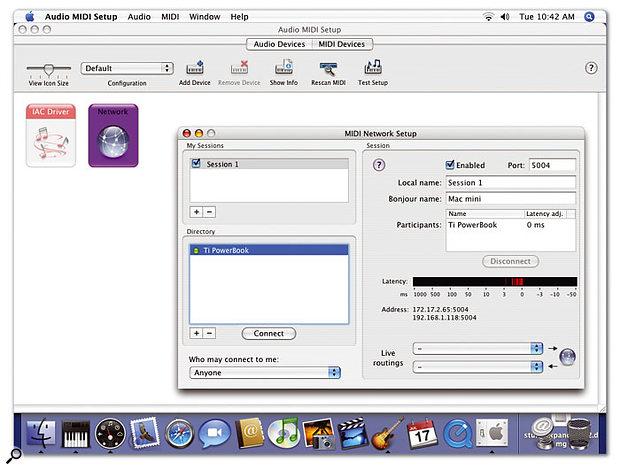
Task: Click the Add Device toolbar icon
Action: pyautogui.click(x=195, y=68)
